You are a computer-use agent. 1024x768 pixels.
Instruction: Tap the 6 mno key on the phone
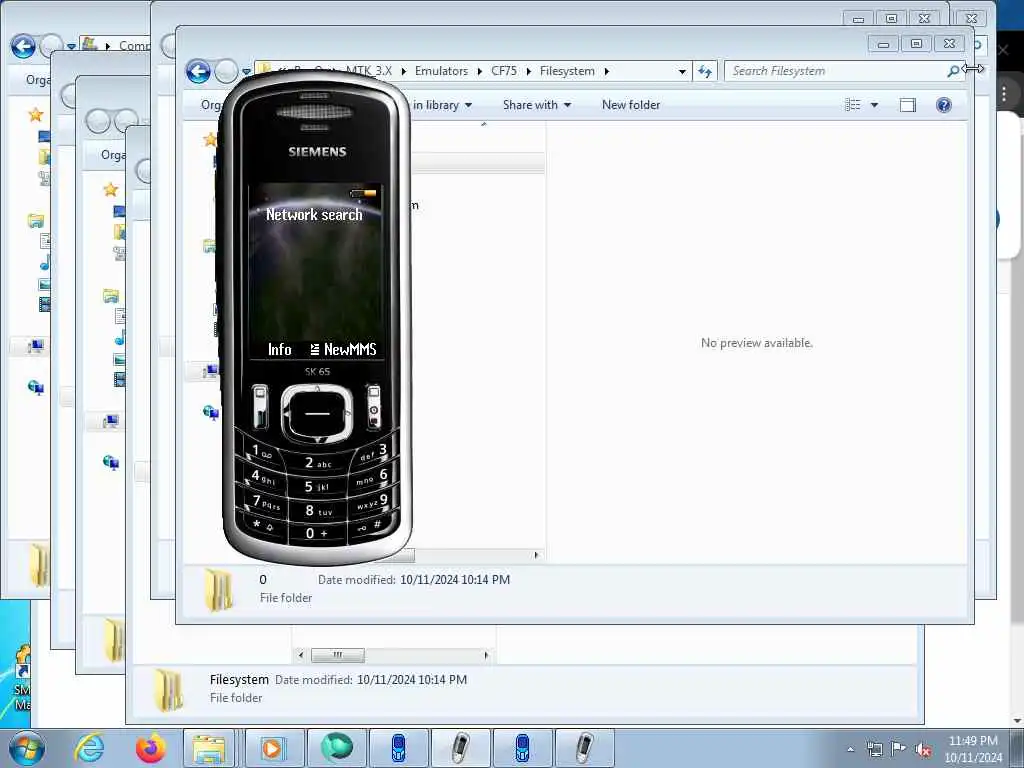(x=372, y=477)
